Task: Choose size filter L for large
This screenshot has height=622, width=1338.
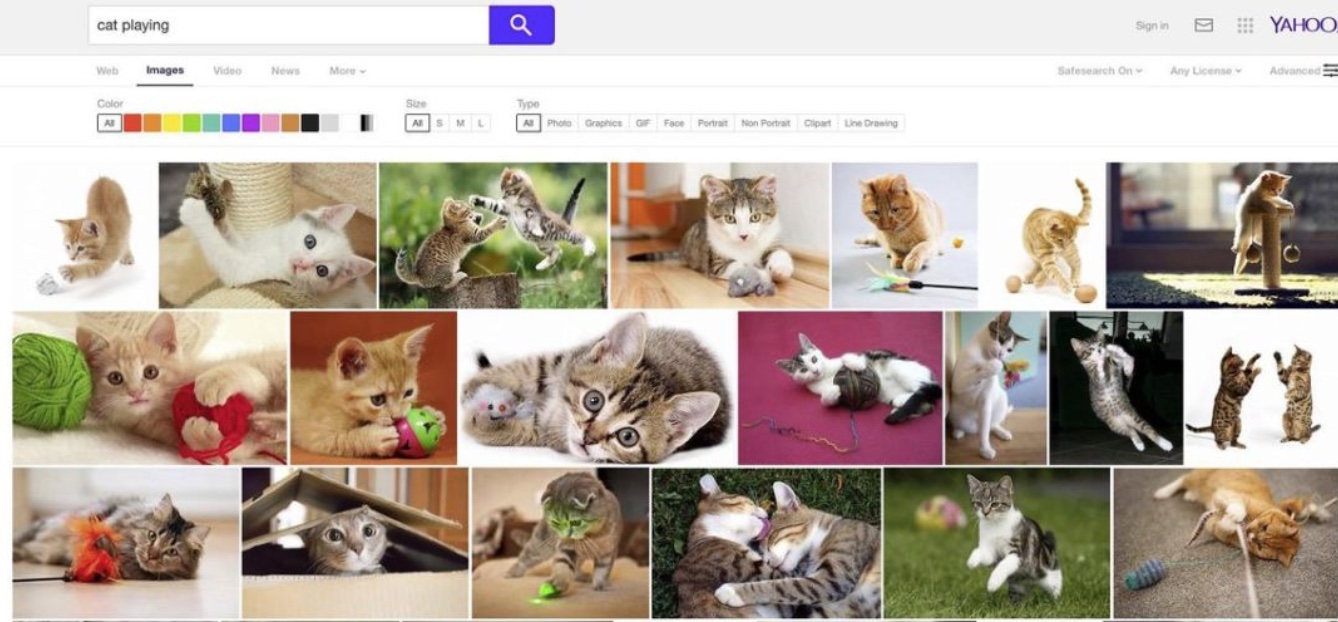Action: (480, 123)
